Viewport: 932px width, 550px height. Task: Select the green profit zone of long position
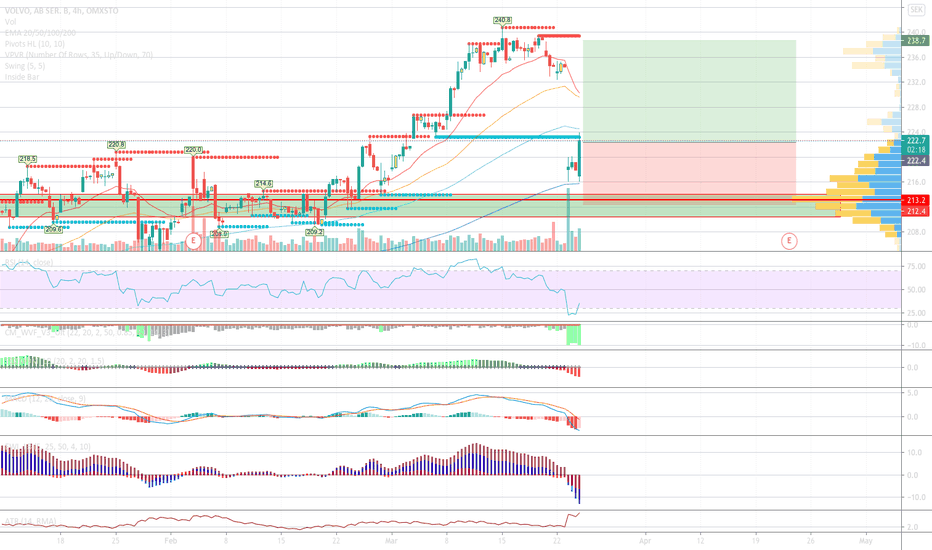click(x=689, y=91)
